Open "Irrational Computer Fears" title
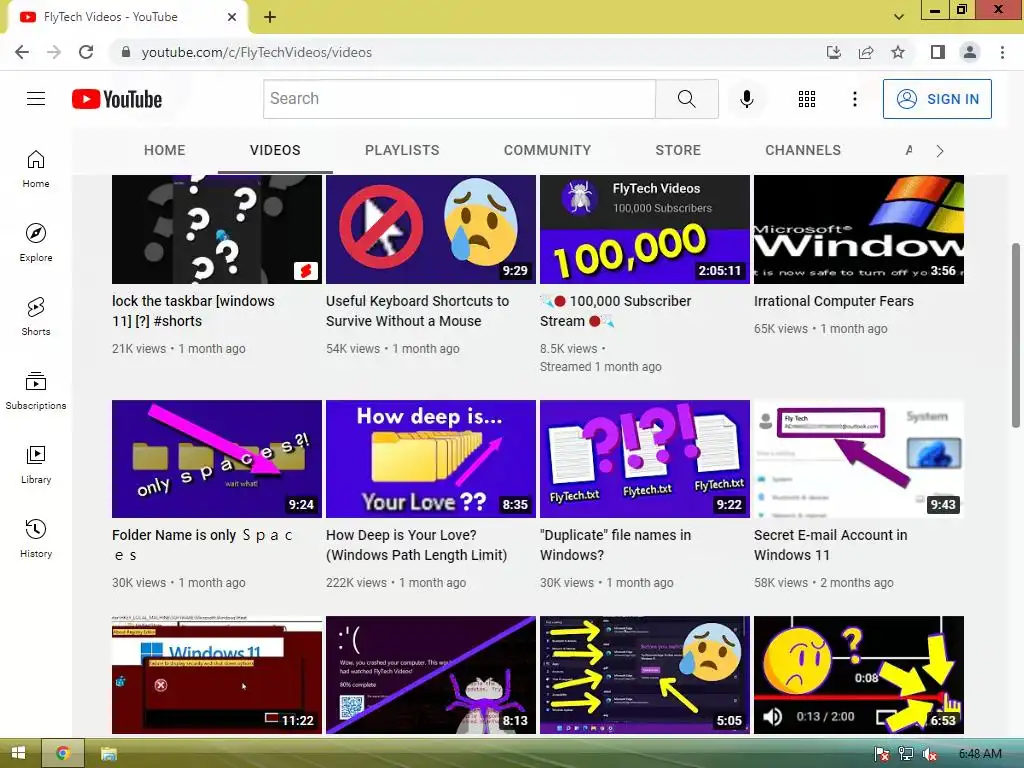 pos(833,301)
